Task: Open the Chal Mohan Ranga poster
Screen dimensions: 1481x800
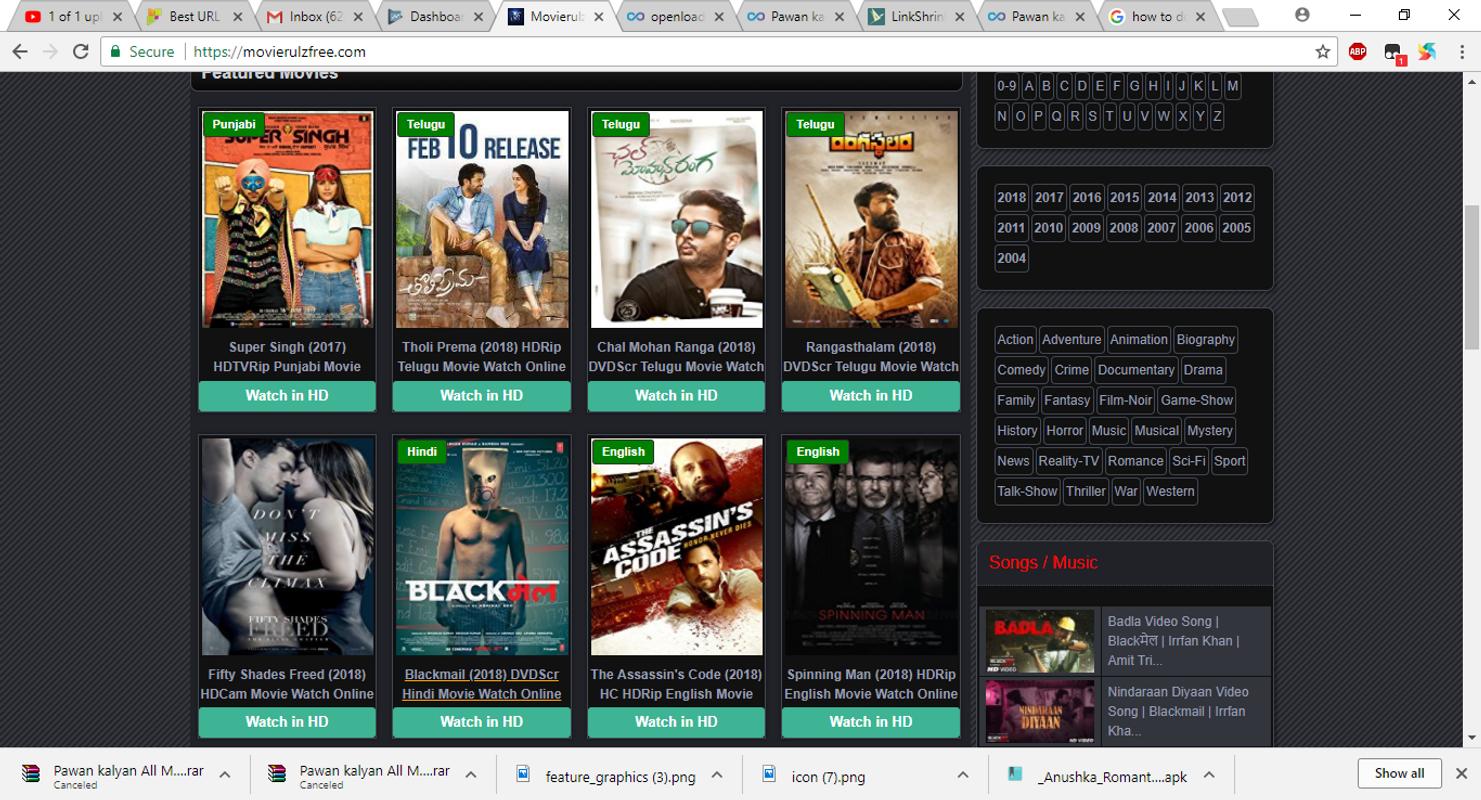Action: [676, 219]
